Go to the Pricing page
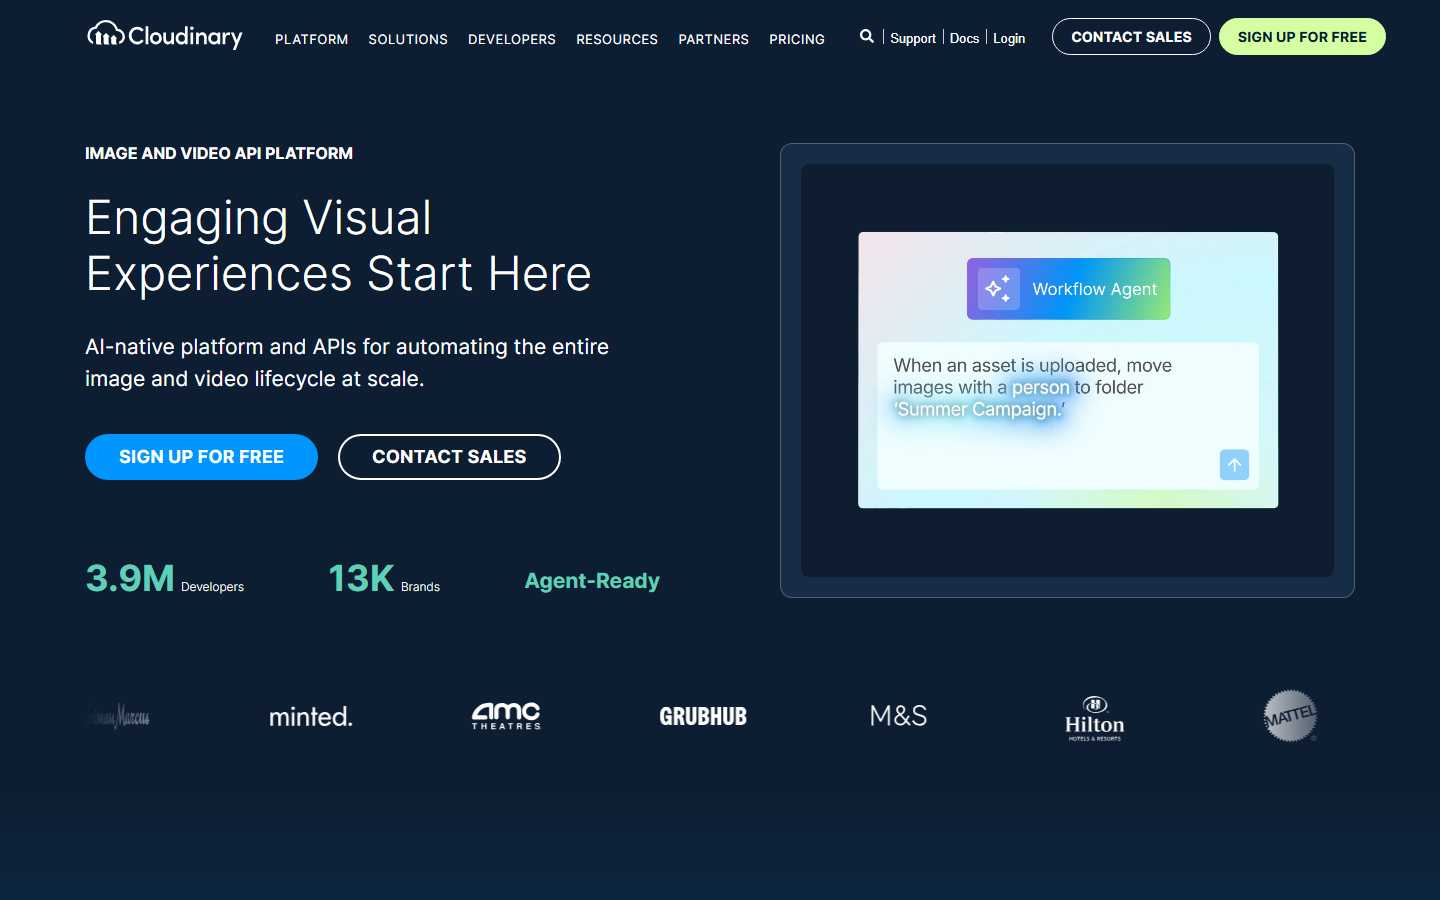 click(x=797, y=39)
